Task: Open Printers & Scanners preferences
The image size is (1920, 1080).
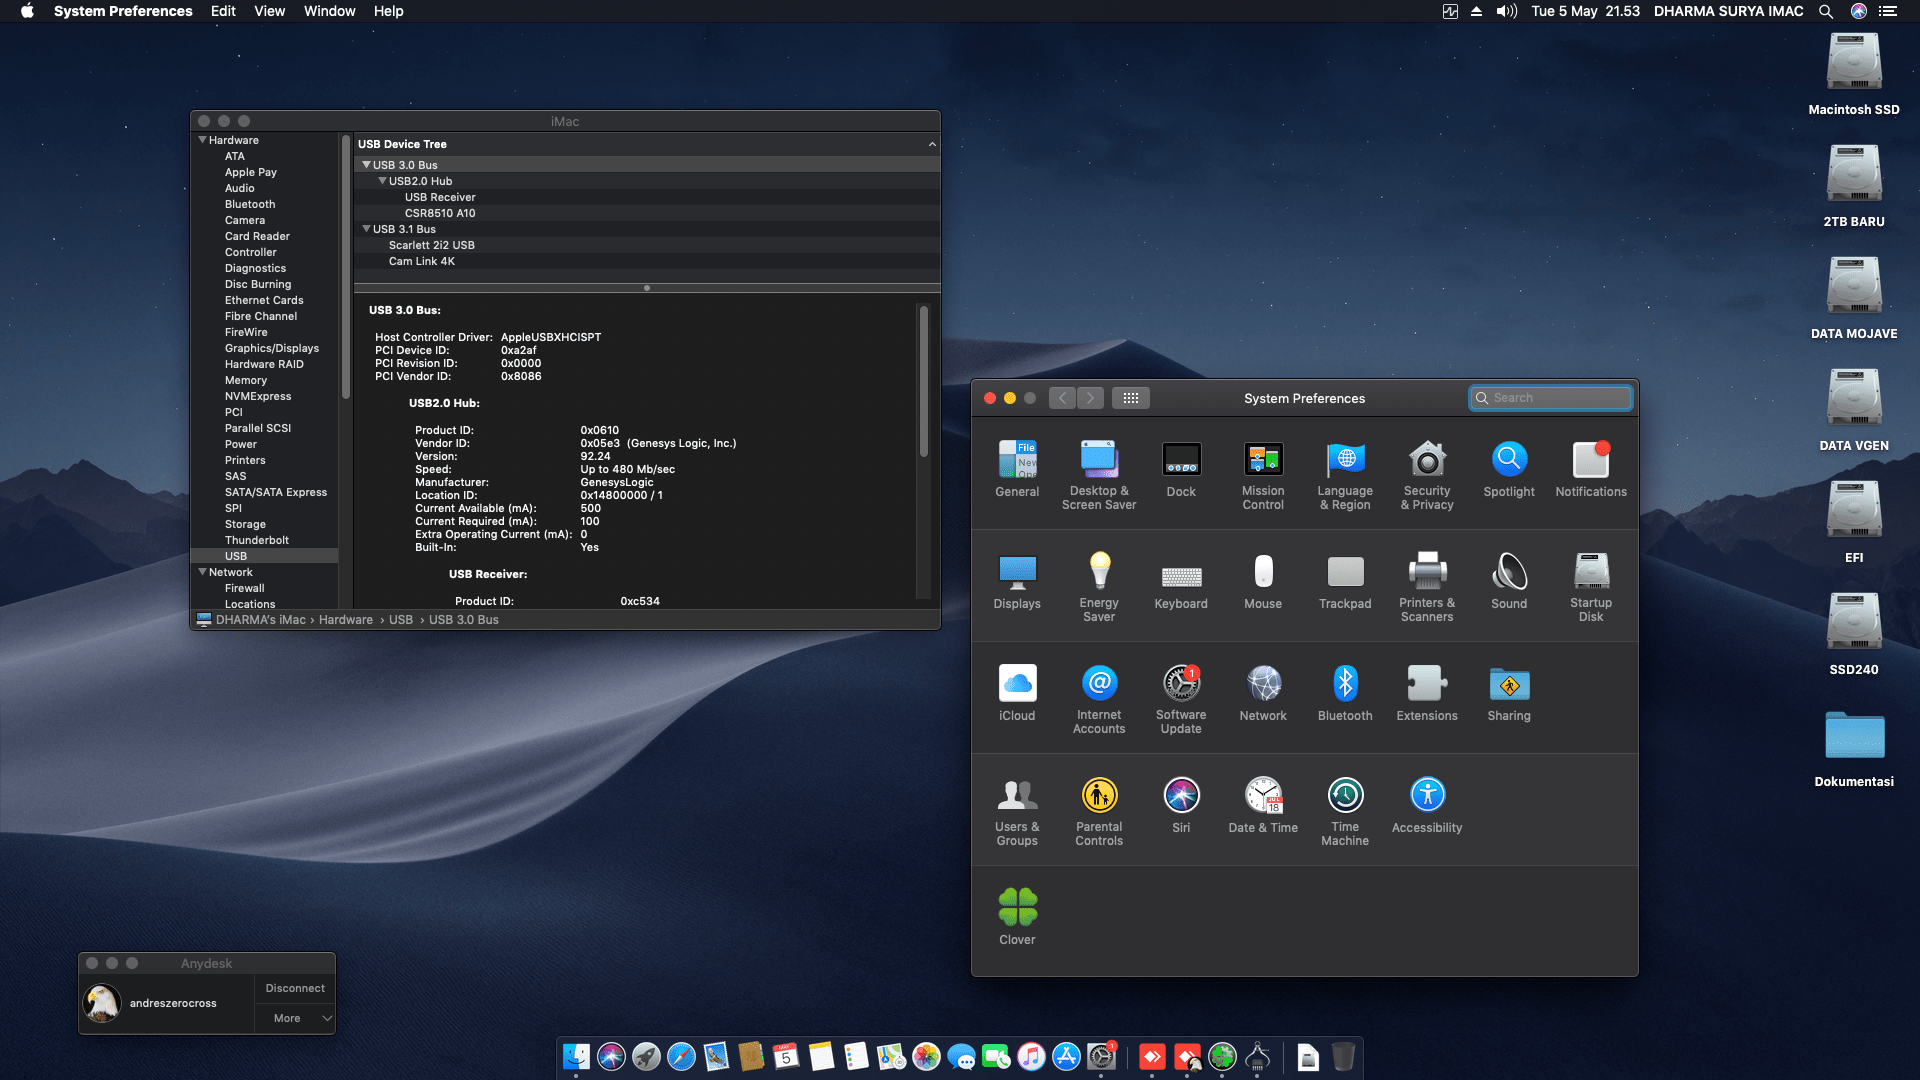Action: coord(1427,587)
